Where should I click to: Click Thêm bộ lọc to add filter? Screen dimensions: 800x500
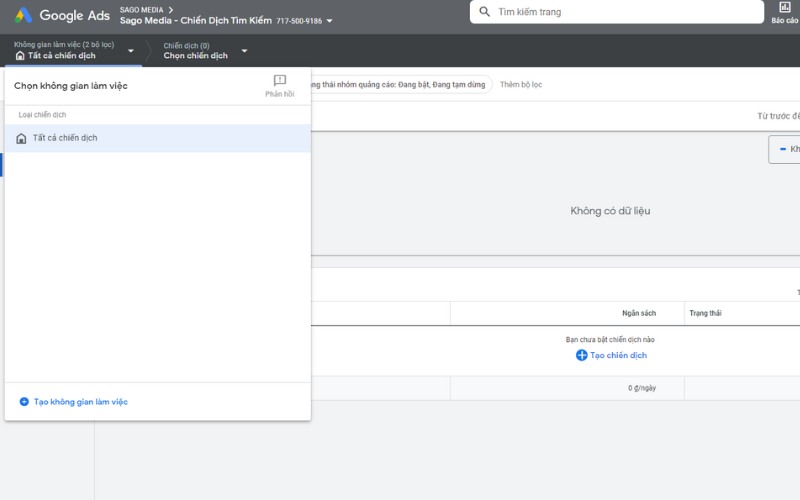(521, 85)
